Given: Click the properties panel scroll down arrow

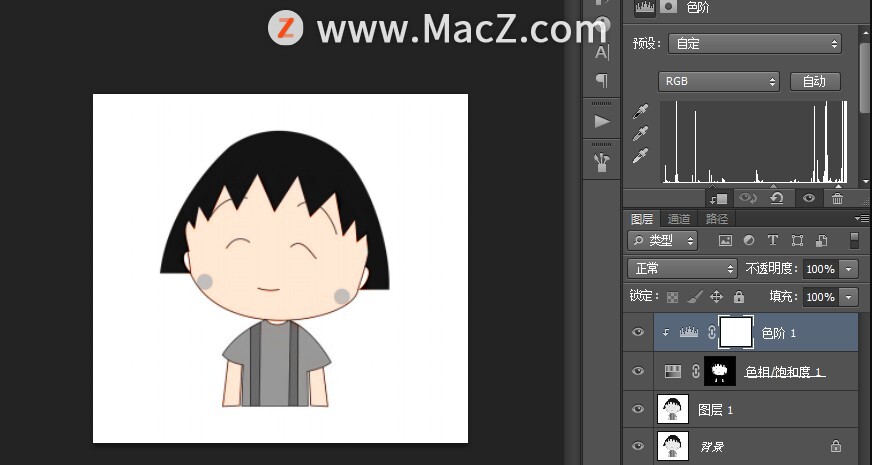Looking at the screenshot, I should pos(865,181).
